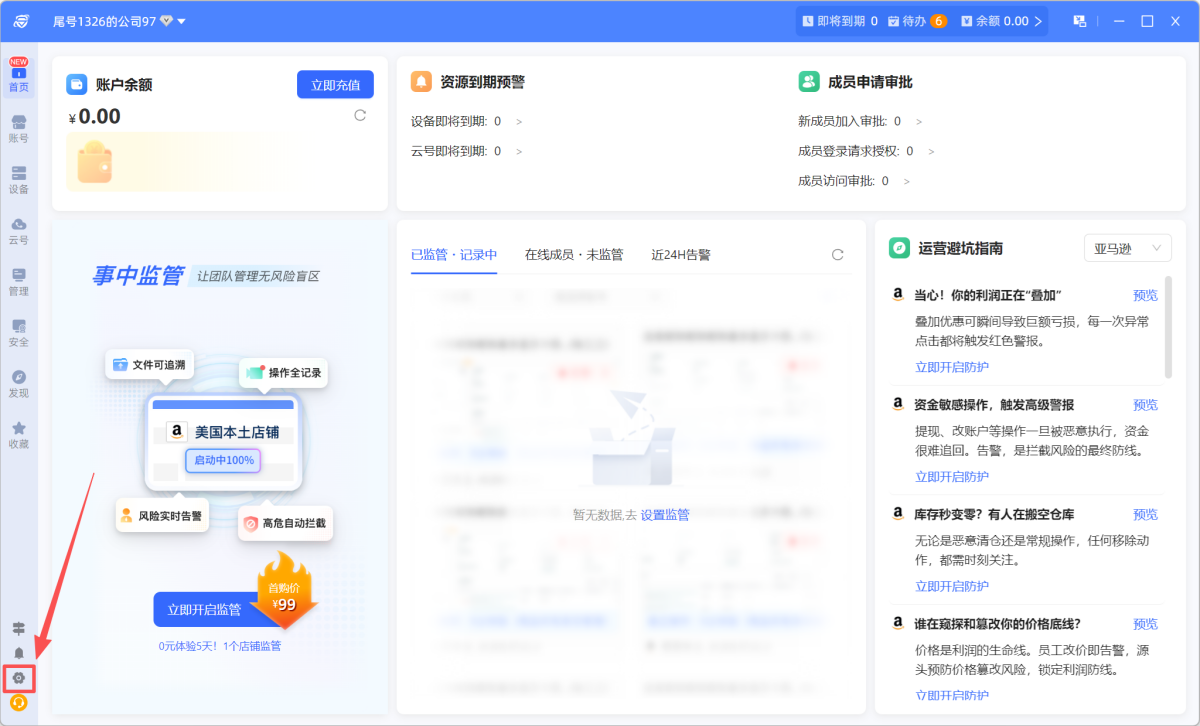Open the 发现 section in the sidebar

coord(19,384)
